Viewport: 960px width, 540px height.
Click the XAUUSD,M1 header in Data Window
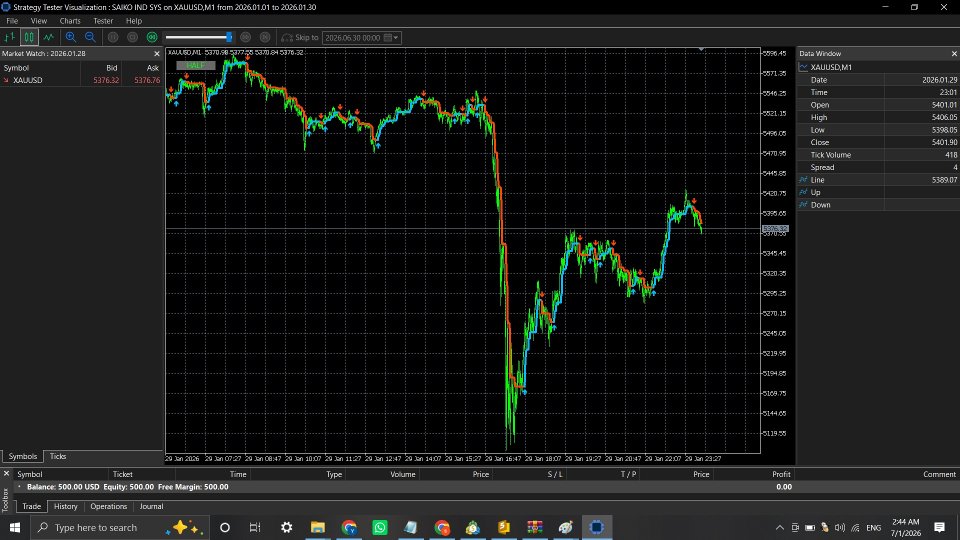831,67
